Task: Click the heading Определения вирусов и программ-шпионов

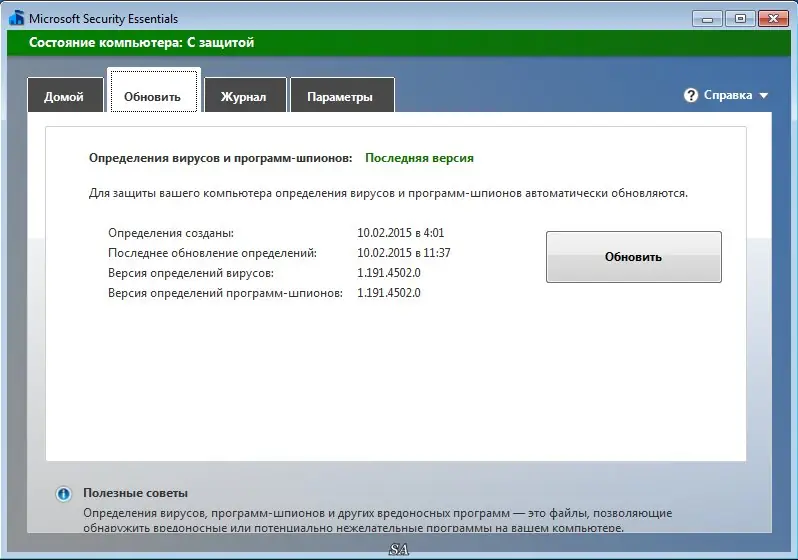Action: click(x=220, y=158)
